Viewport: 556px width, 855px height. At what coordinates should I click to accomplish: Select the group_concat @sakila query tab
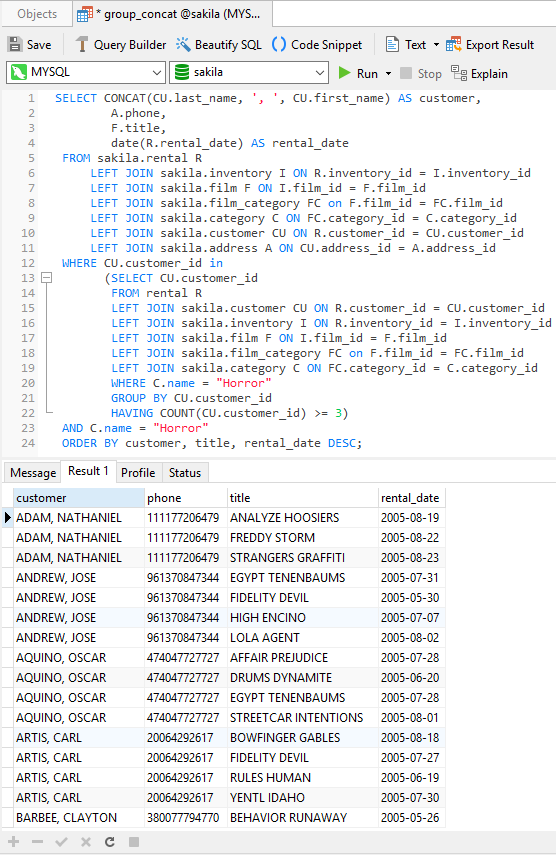(x=172, y=14)
